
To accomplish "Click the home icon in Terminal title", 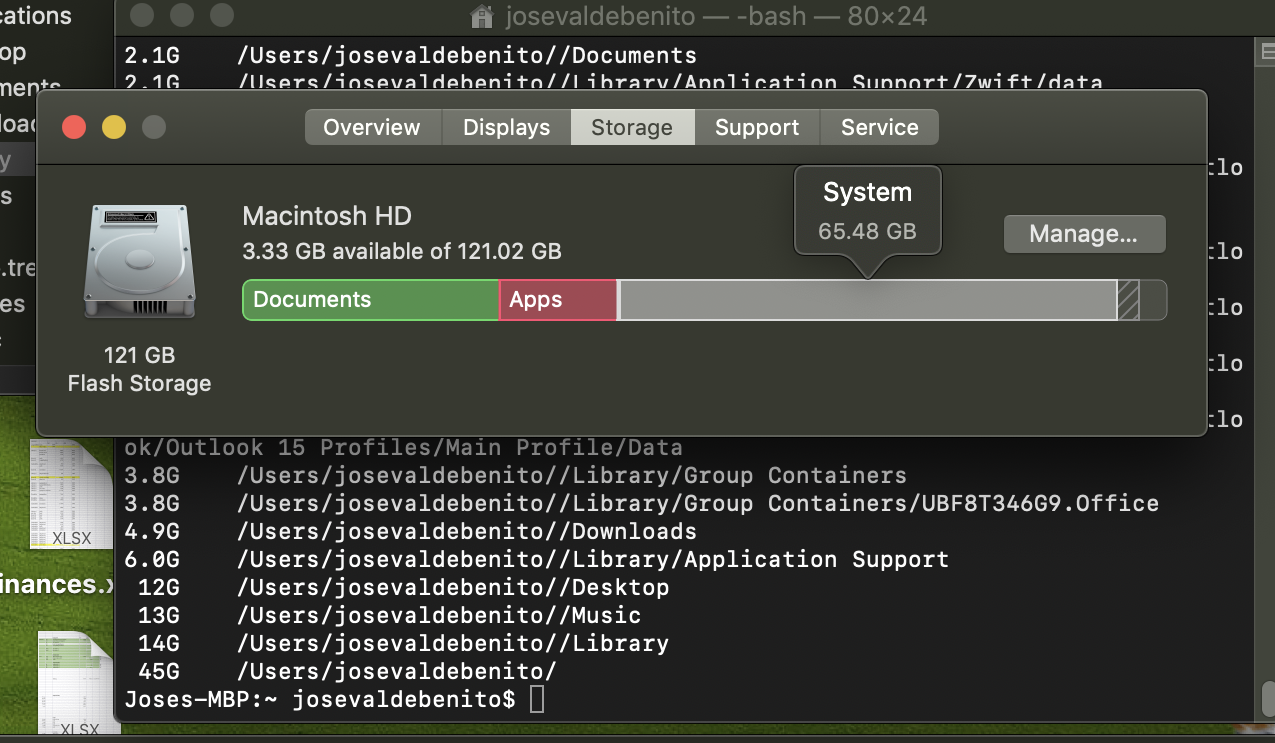I will [482, 16].
